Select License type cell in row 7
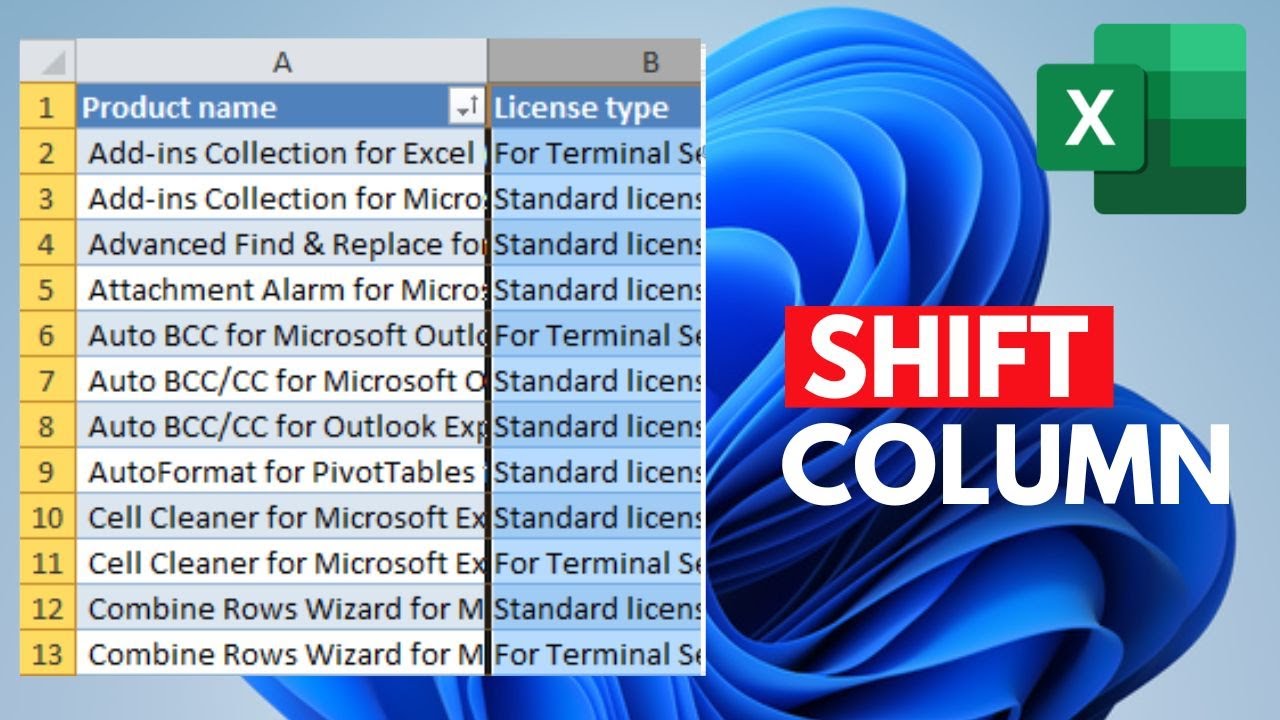 click(x=597, y=381)
